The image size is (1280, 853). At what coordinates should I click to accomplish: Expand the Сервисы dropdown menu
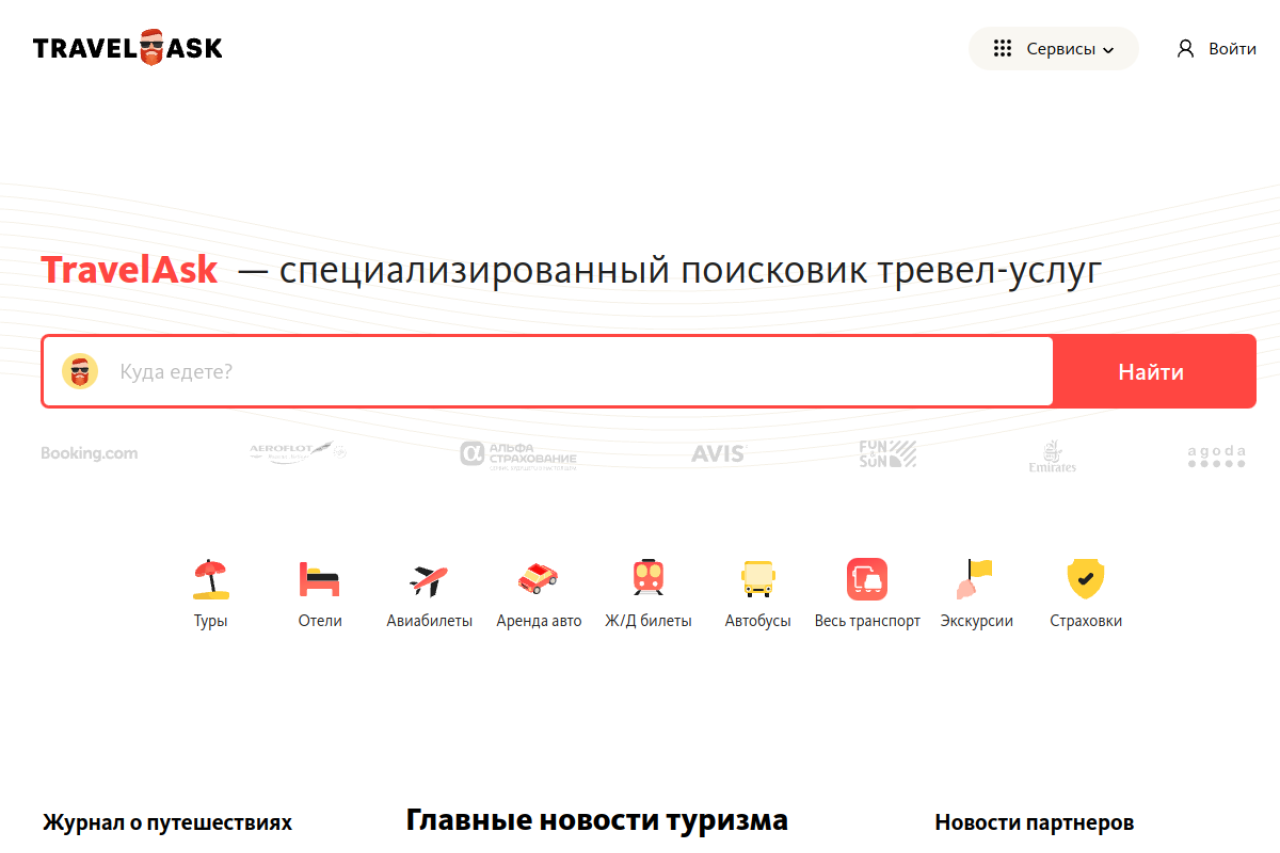[1053, 49]
